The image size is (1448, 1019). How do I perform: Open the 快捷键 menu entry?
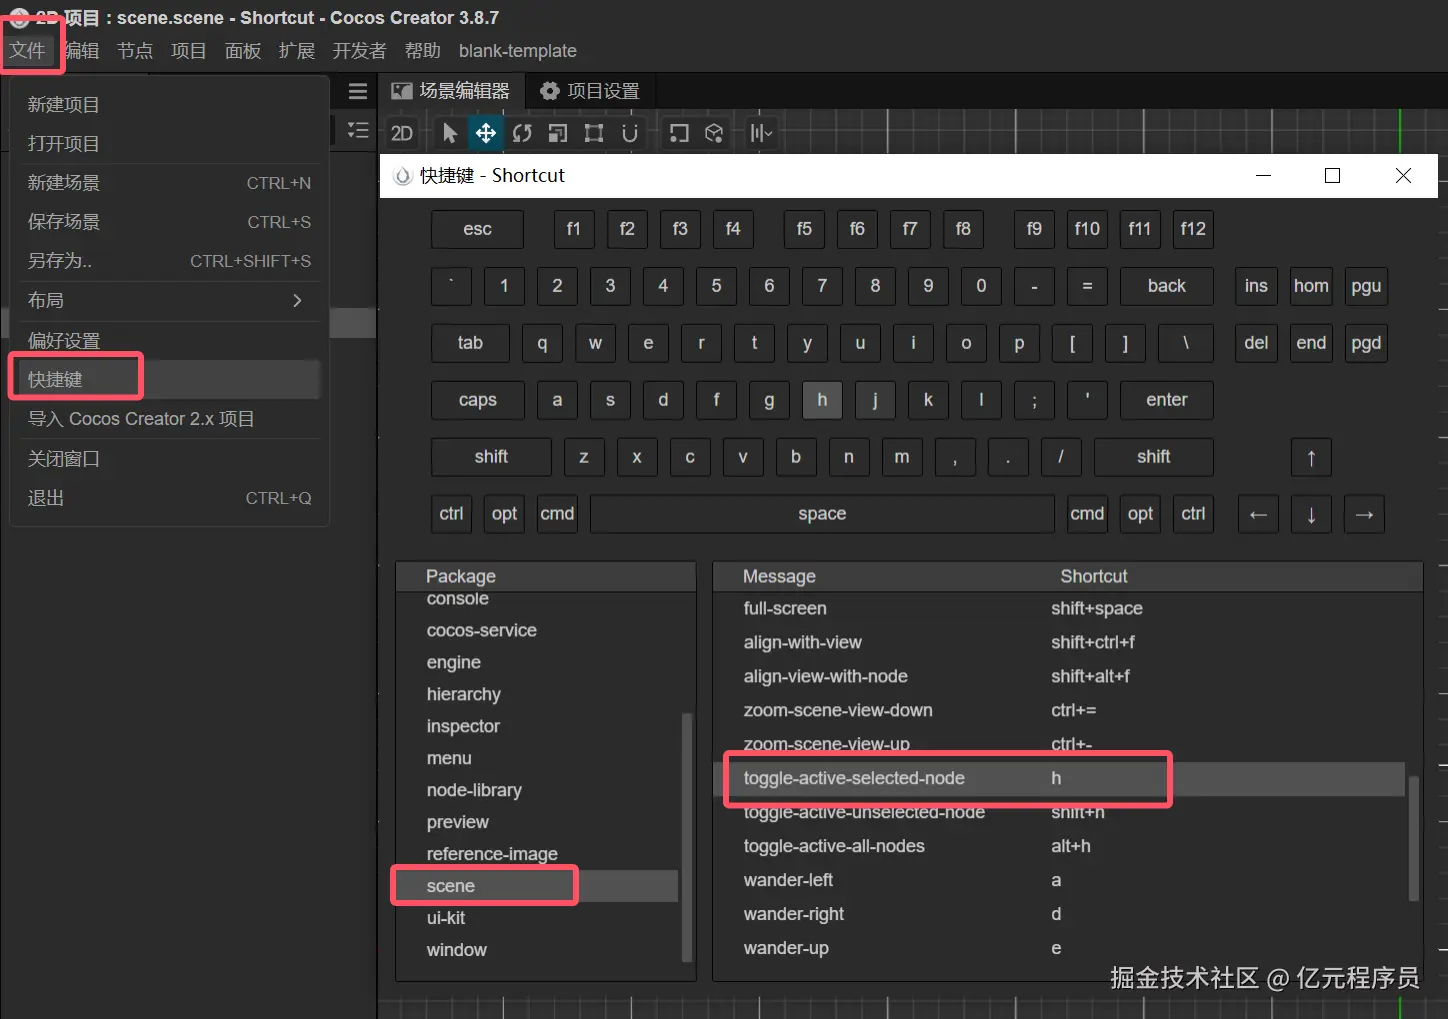point(56,380)
